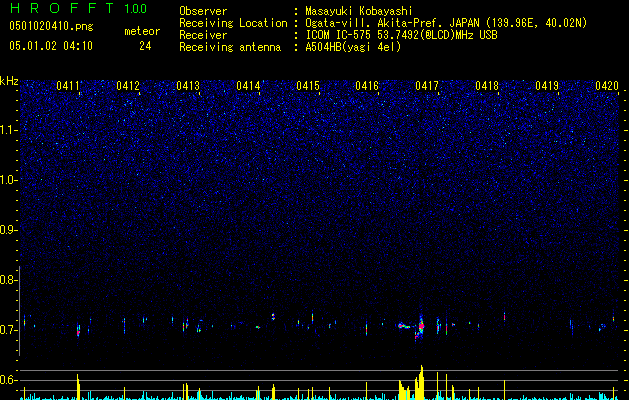Click frequency axis label 0.7
Screen dimensions: 629x400
[8, 330]
